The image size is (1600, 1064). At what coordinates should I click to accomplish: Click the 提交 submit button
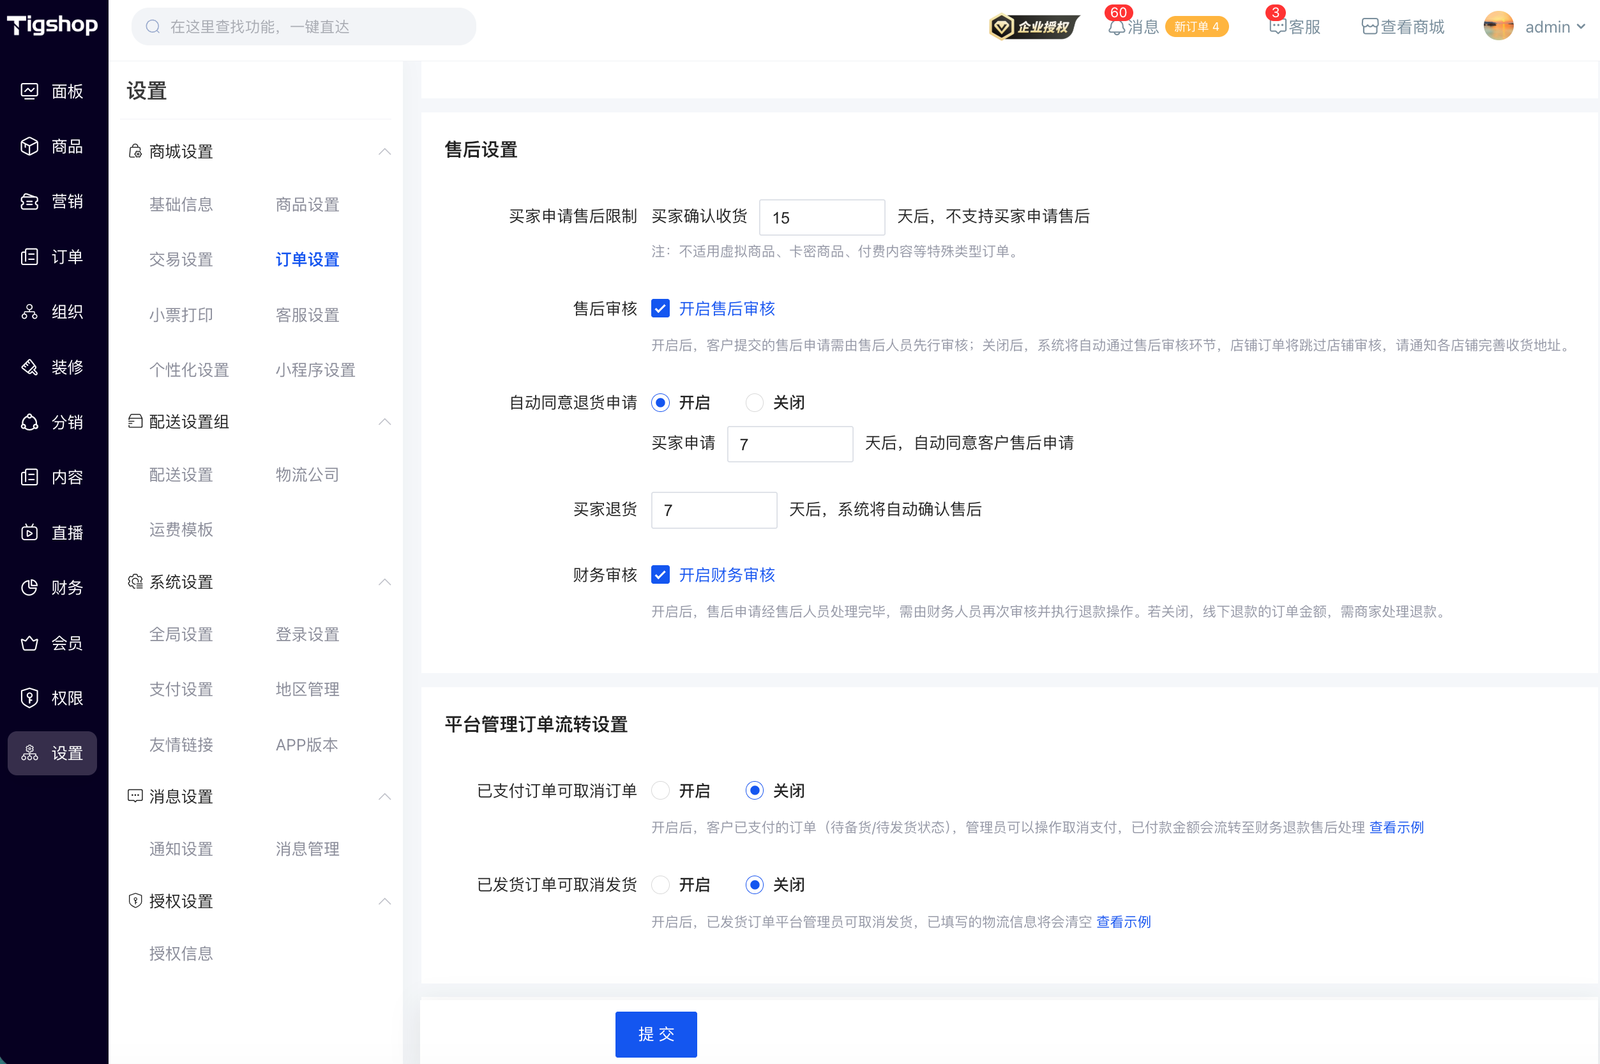coord(656,1034)
